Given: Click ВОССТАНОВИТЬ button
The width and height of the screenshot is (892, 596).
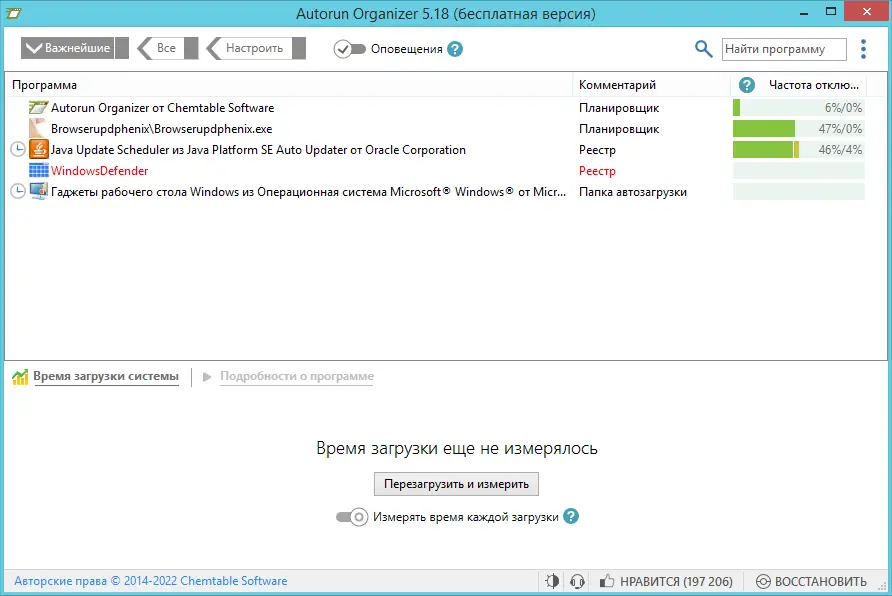Looking at the screenshot, I should click(x=811, y=581).
